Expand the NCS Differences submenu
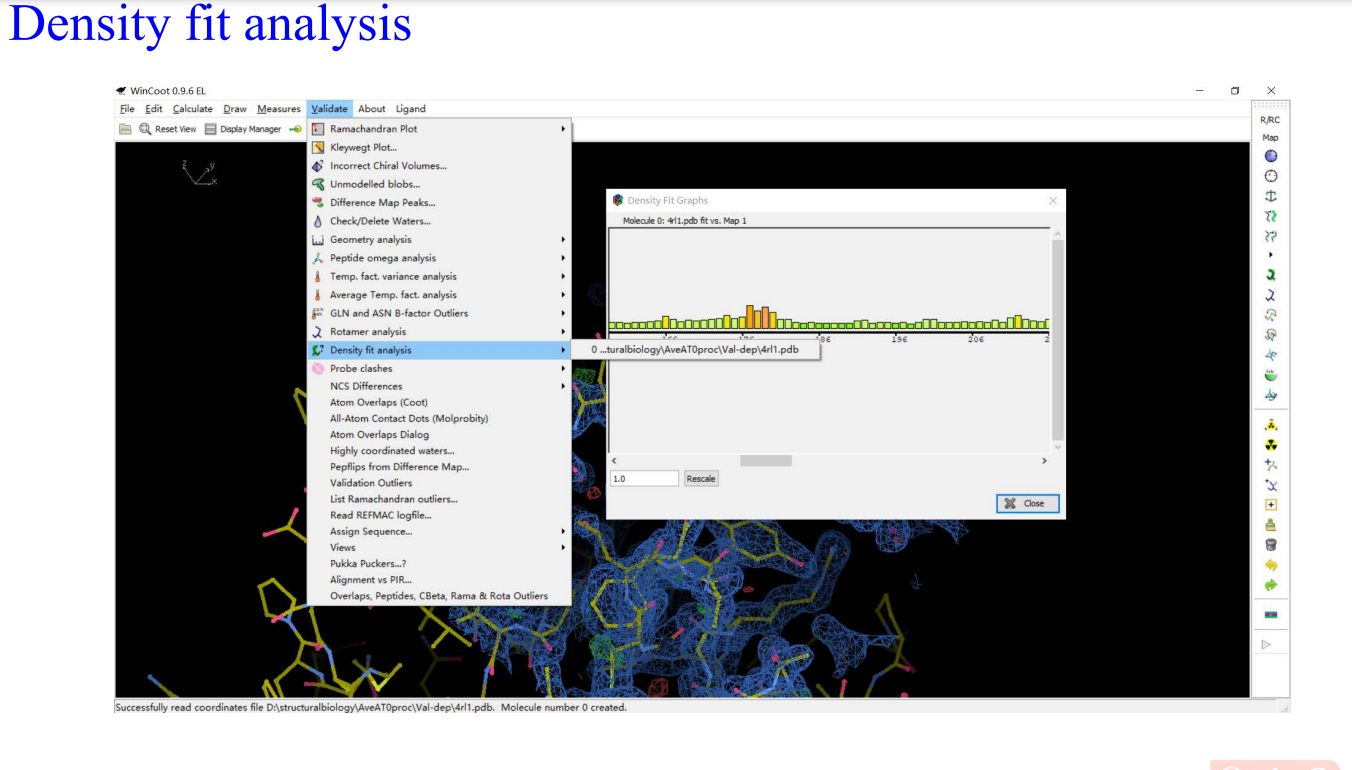Image resolution: width=1352 pixels, height=770 pixels. tap(439, 386)
